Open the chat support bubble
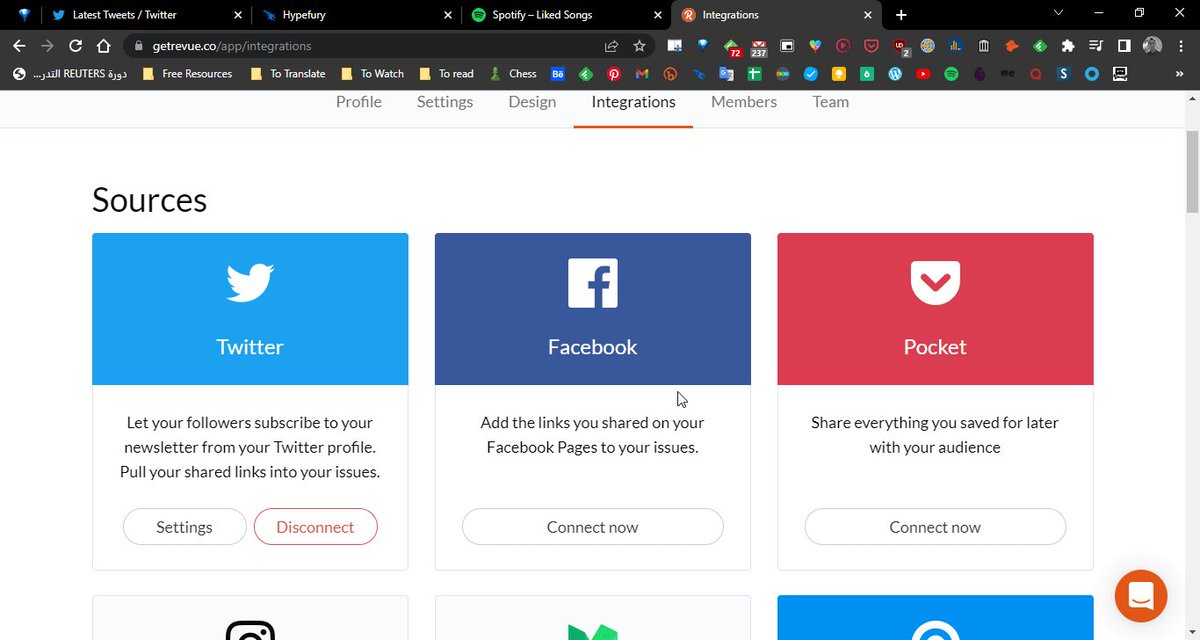The height and width of the screenshot is (640, 1200). (1141, 596)
